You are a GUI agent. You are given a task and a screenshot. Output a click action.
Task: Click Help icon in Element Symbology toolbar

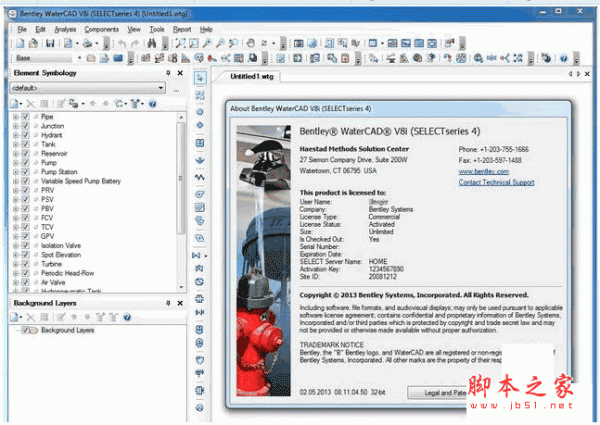[152, 104]
